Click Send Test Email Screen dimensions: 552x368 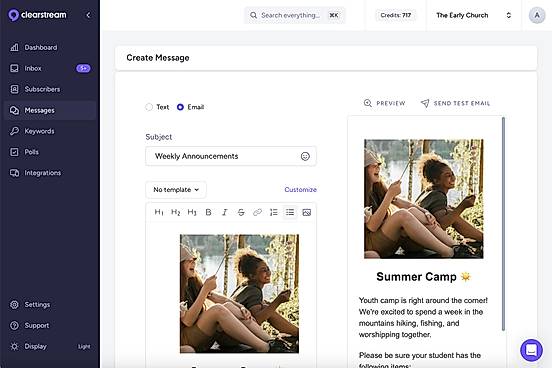point(456,103)
